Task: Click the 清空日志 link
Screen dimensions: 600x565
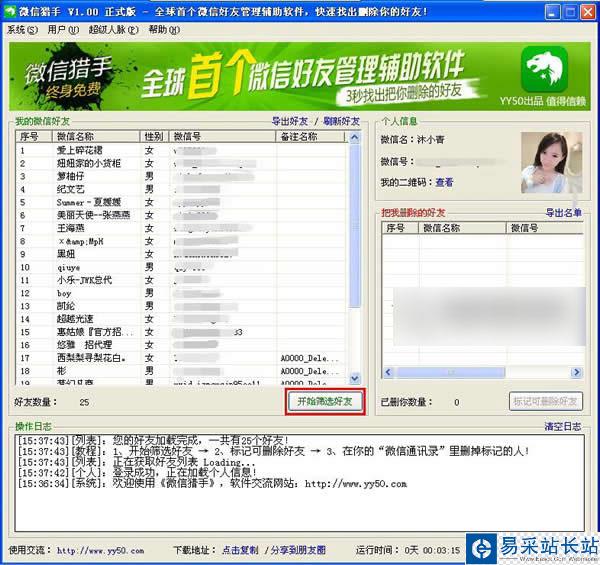Action: pyautogui.click(x=562, y=426)
